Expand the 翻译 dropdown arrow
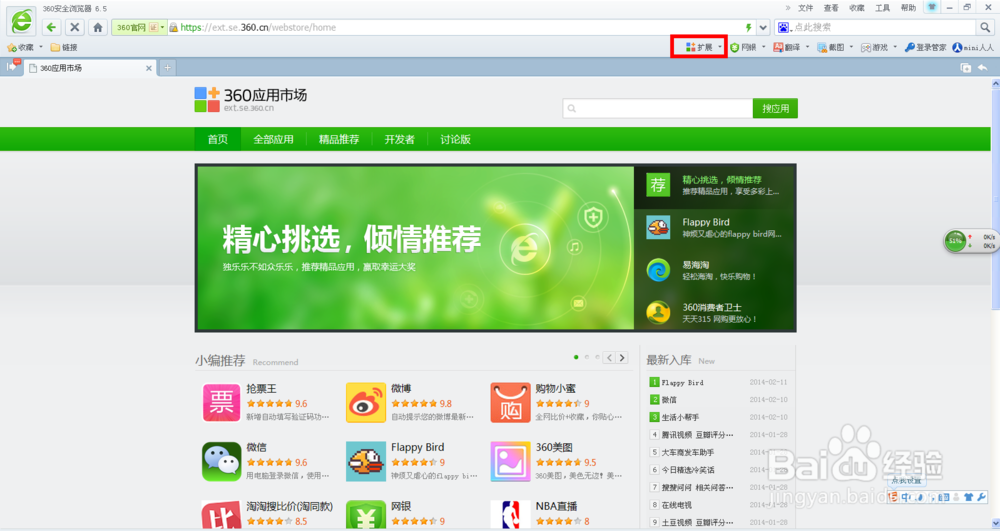This screenshot has width=1000, height=531. tap(807, 47)
